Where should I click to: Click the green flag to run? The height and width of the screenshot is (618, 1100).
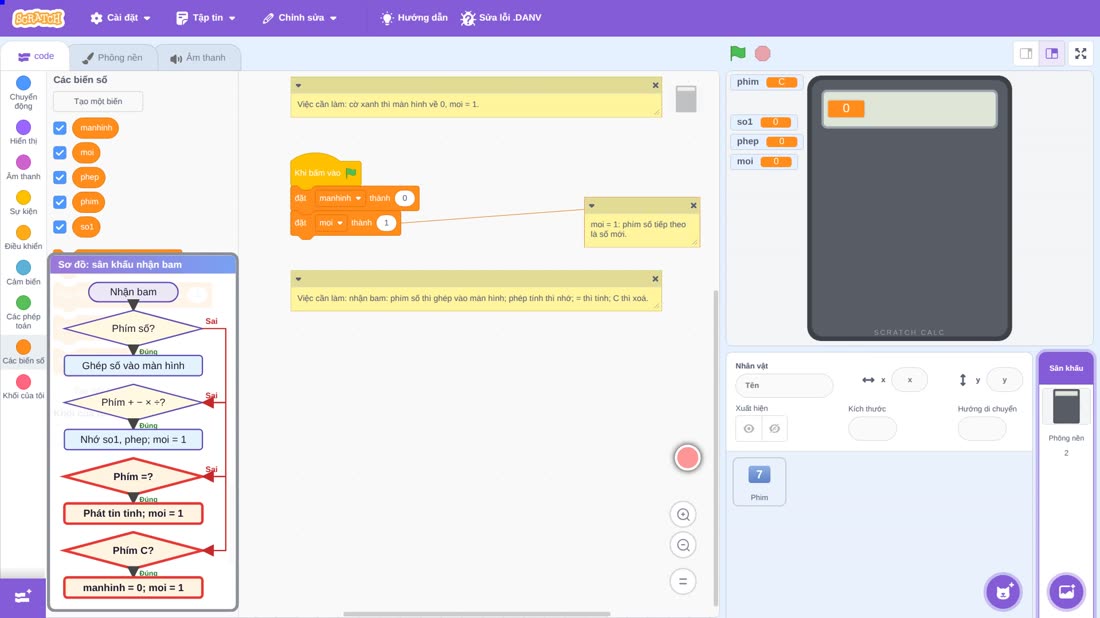737,53
